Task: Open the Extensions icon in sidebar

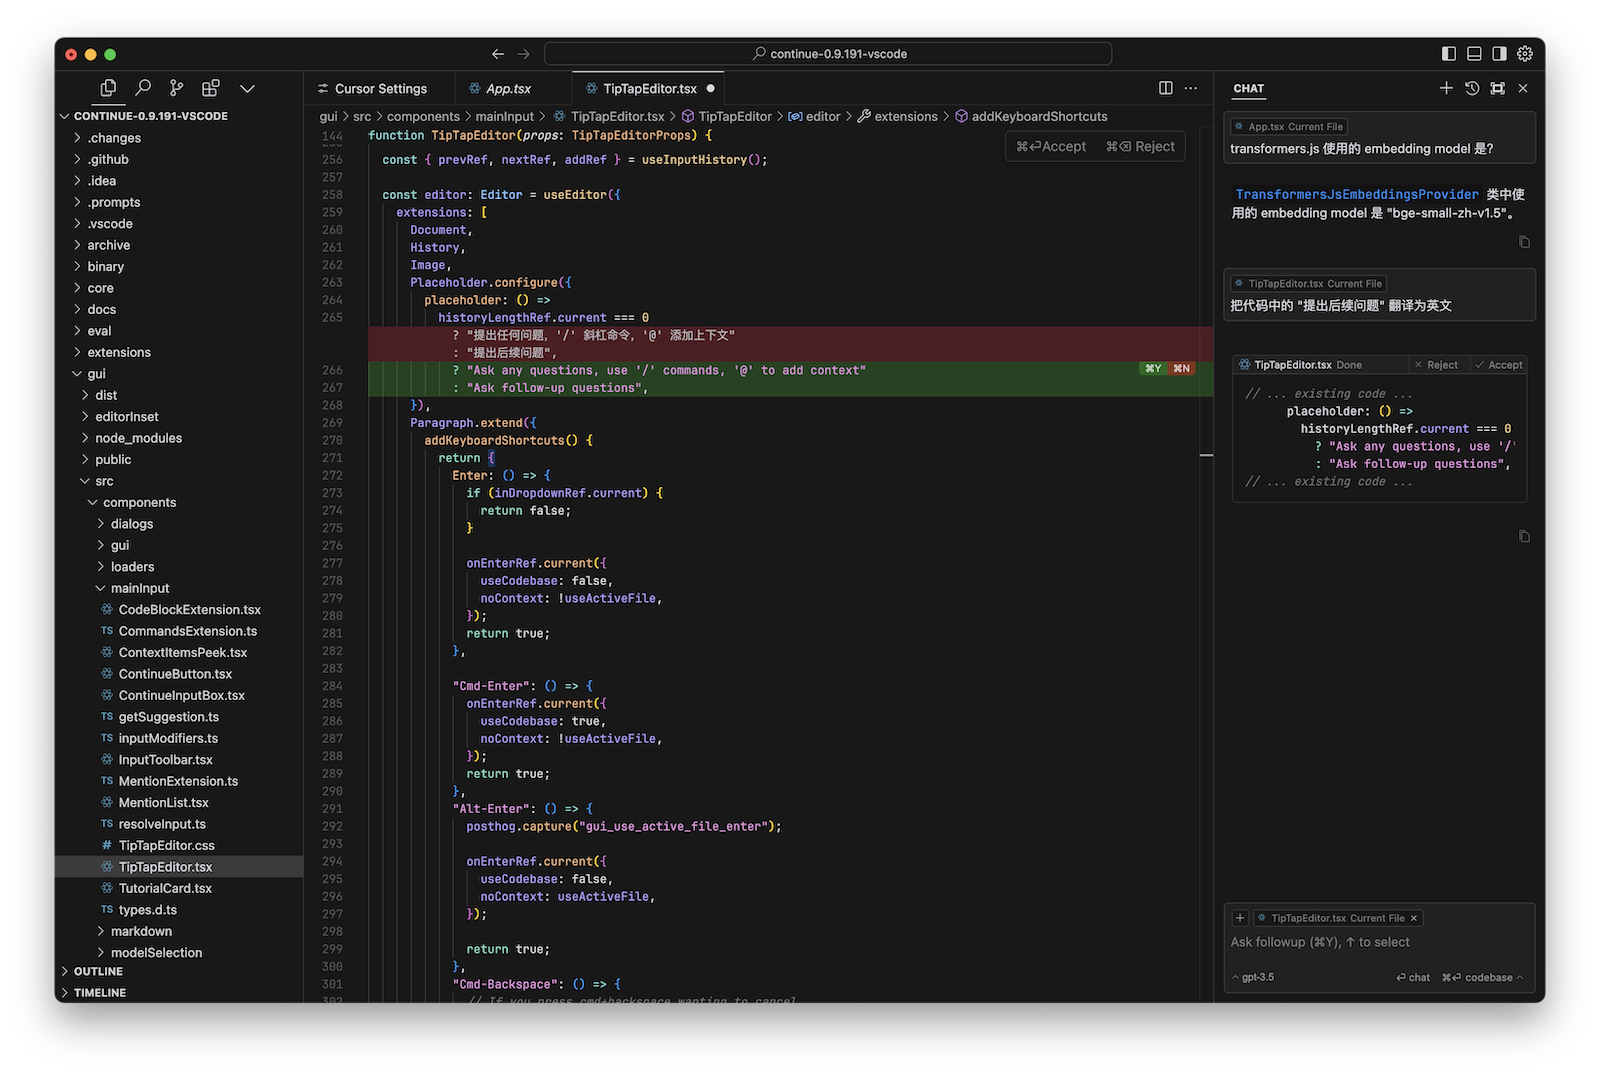Action: [210, 88]
